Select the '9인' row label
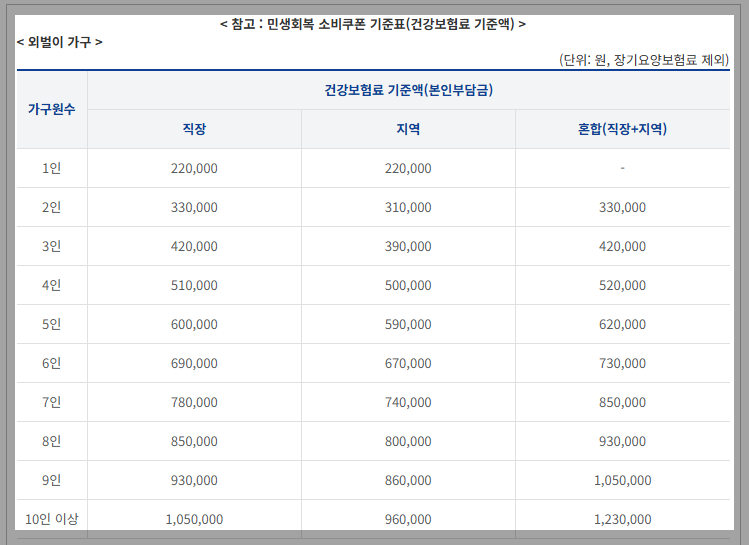 52,481
